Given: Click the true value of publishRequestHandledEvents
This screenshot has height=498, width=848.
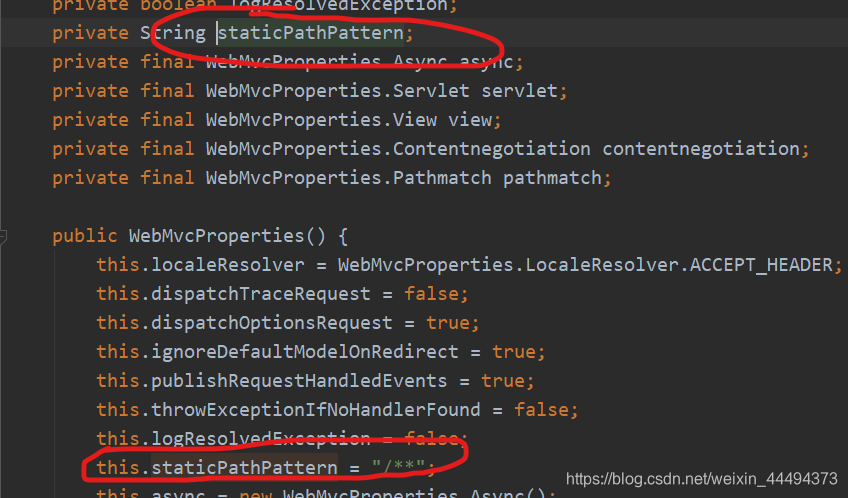Looking at the screenshot, I should (502, 381).
